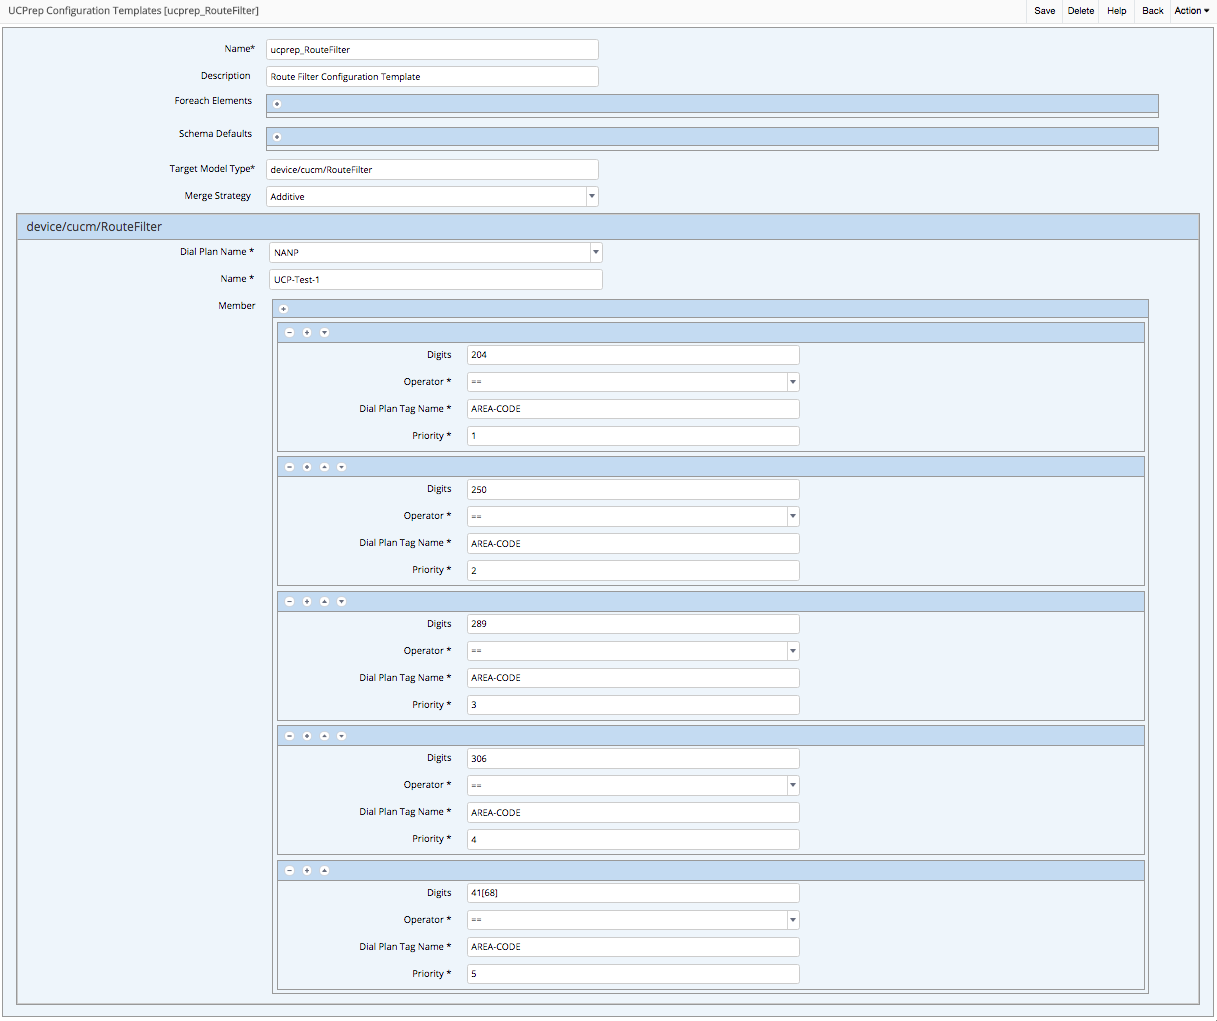This screenshot has height=1021, width=1217.
Task: Open the Help menu item
Action: click(x=1117, y=11)
